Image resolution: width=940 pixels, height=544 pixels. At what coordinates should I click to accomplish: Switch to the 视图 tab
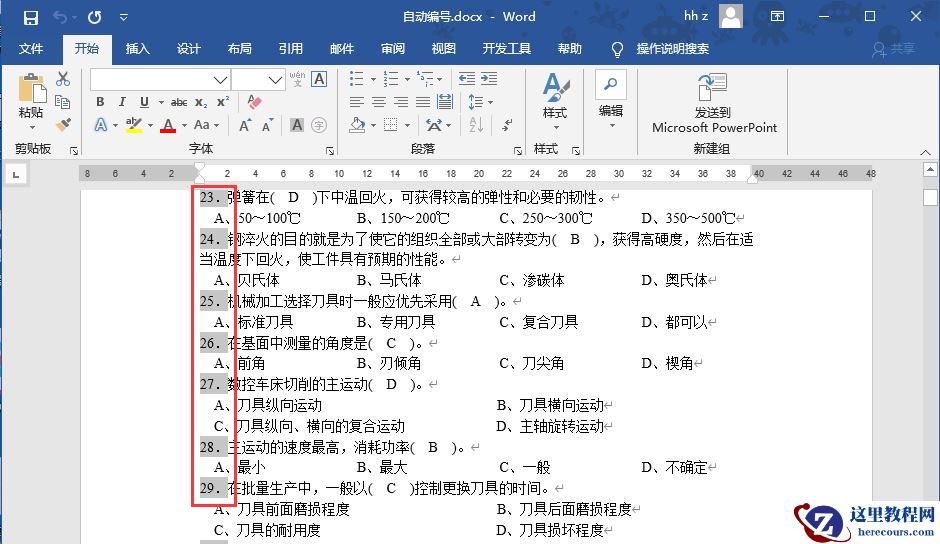click(x=444, y=49)
